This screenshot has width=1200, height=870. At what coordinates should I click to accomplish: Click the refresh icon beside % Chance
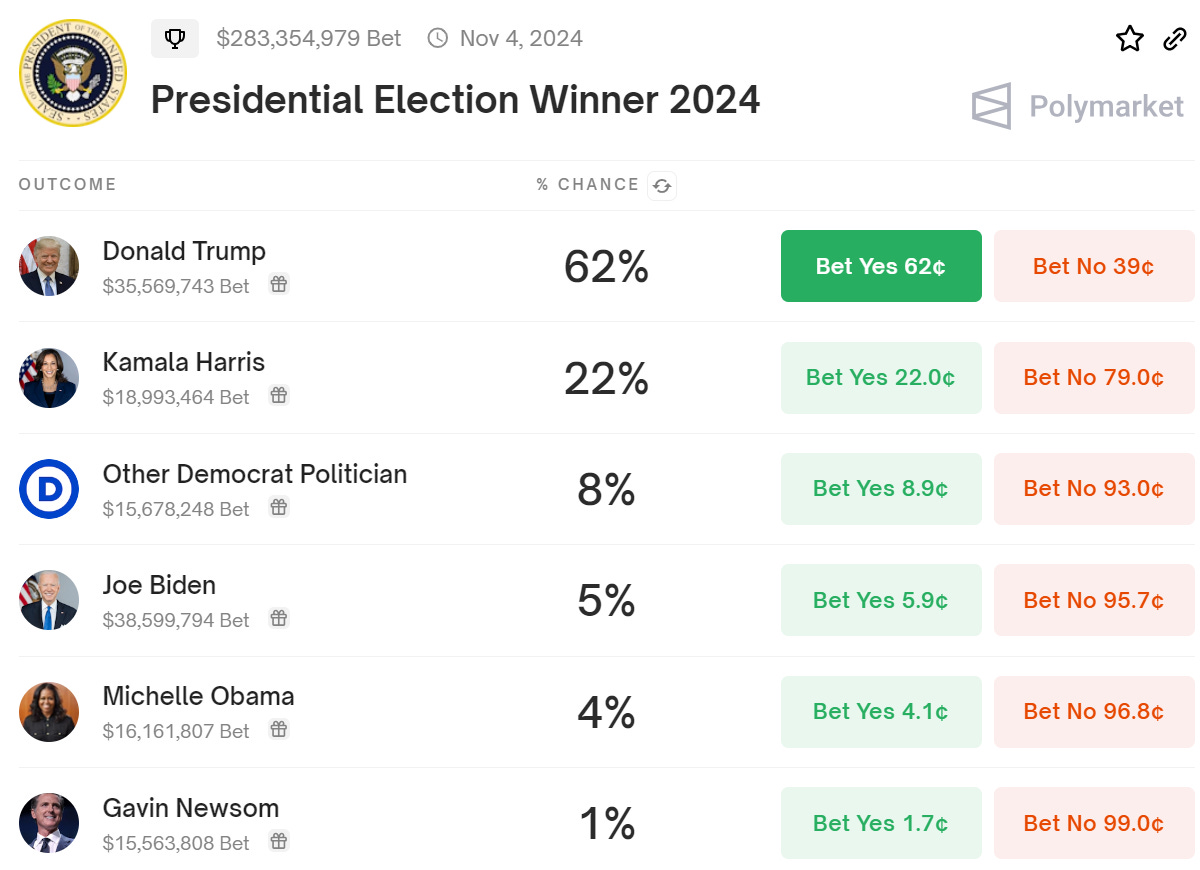[662, 185]
